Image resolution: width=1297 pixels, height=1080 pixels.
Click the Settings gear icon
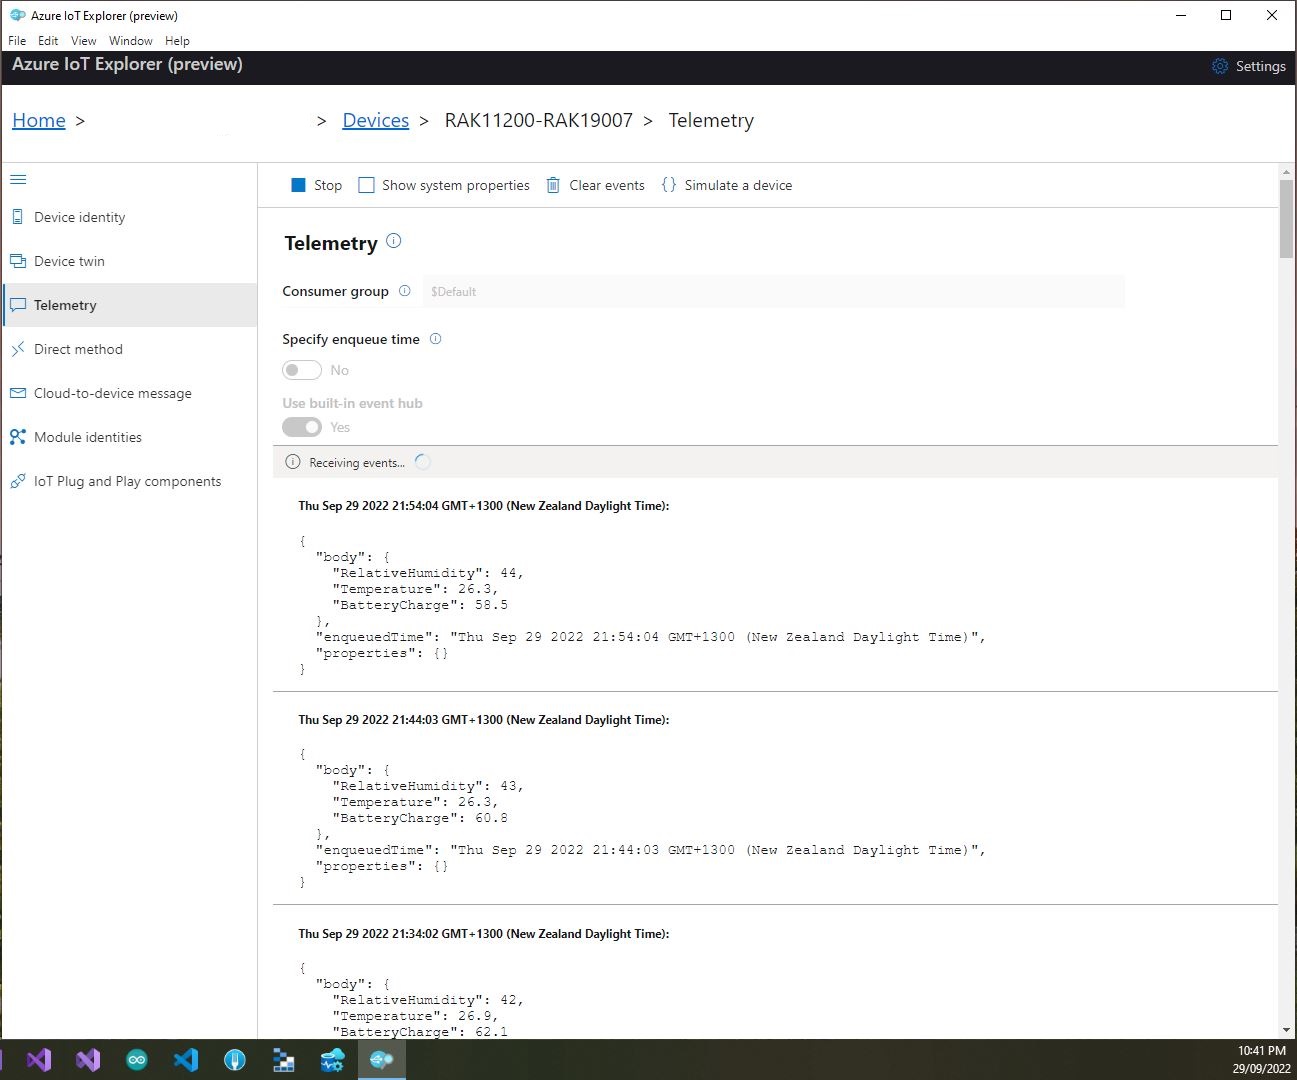click(x=1220, y=66)
